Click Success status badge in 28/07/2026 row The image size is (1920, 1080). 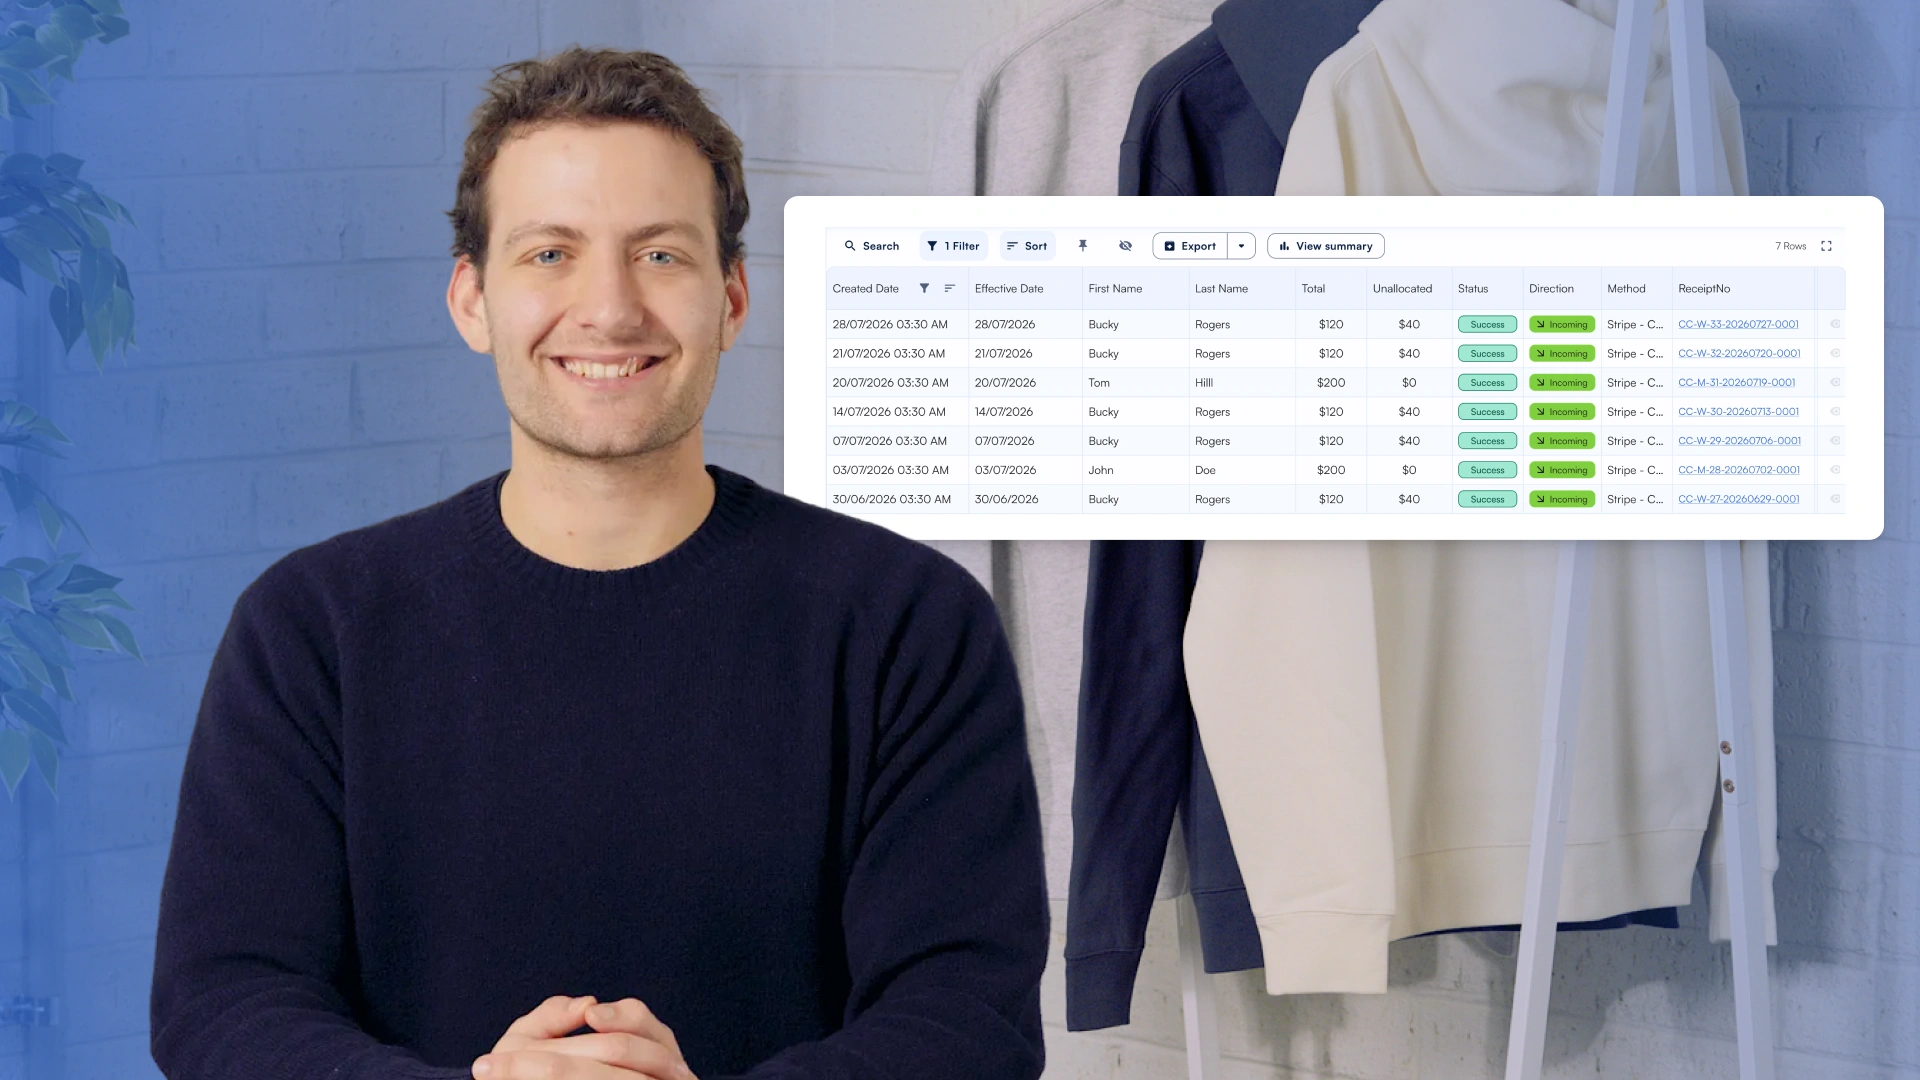click(1487, 325)
